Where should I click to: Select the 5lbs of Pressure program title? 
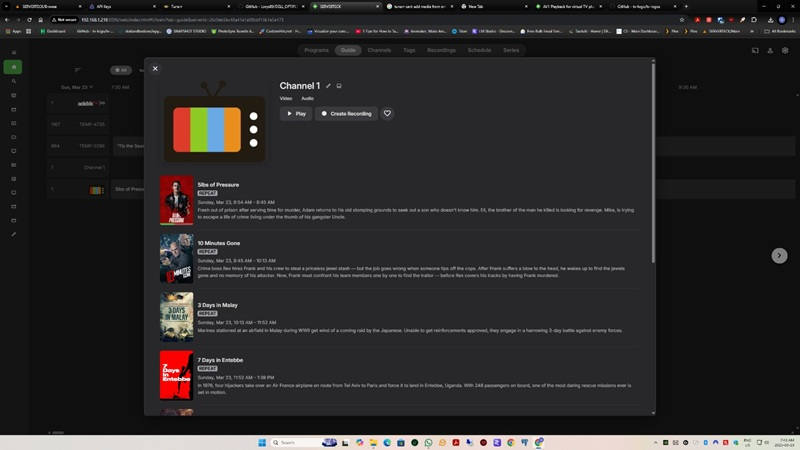tap(218, 185)
